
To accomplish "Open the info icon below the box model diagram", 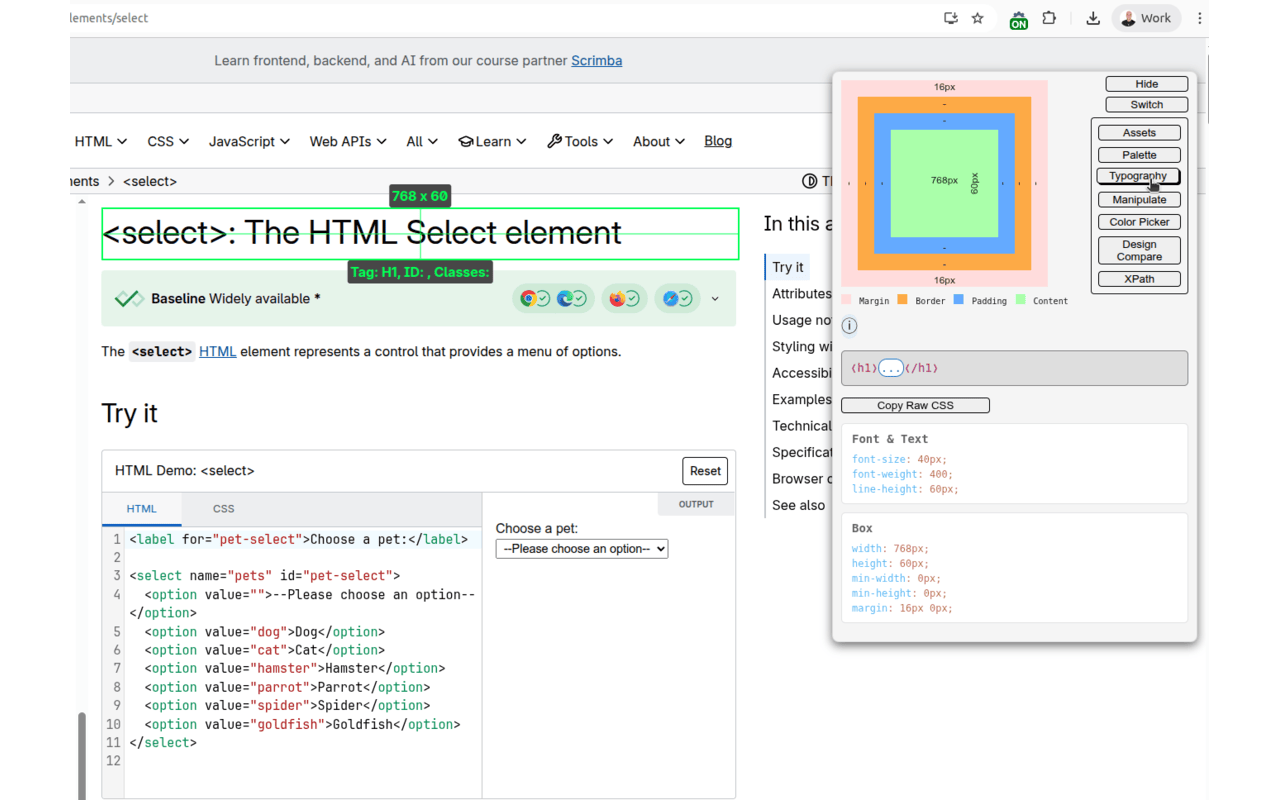I will click(x=848, y=325).
